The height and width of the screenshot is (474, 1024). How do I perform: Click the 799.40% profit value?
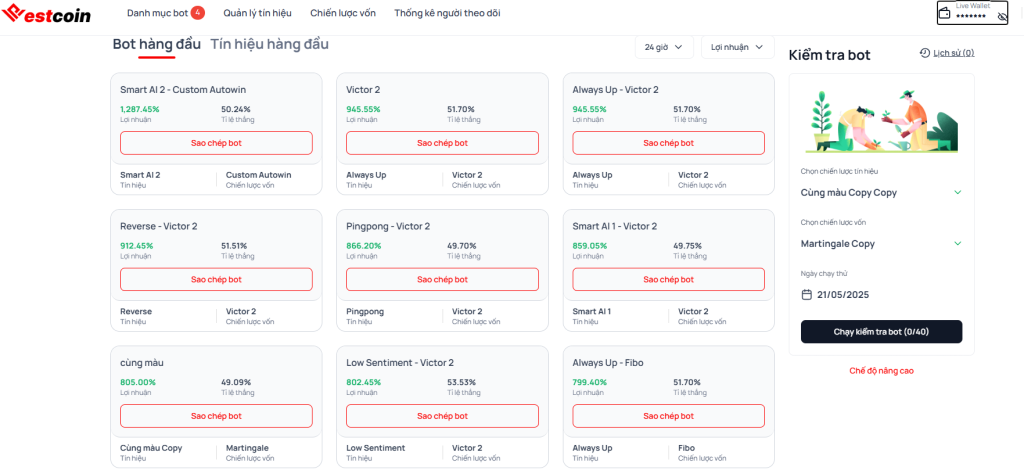pos(590,382)
